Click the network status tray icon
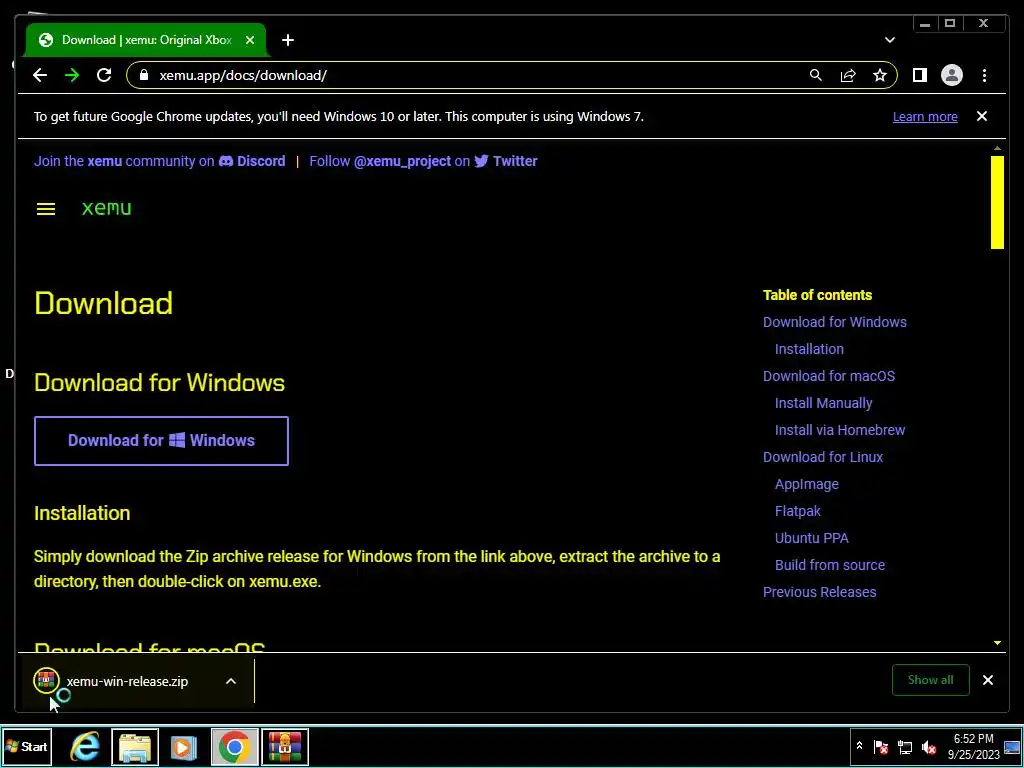1024x768 pixels. coord(904,746)
